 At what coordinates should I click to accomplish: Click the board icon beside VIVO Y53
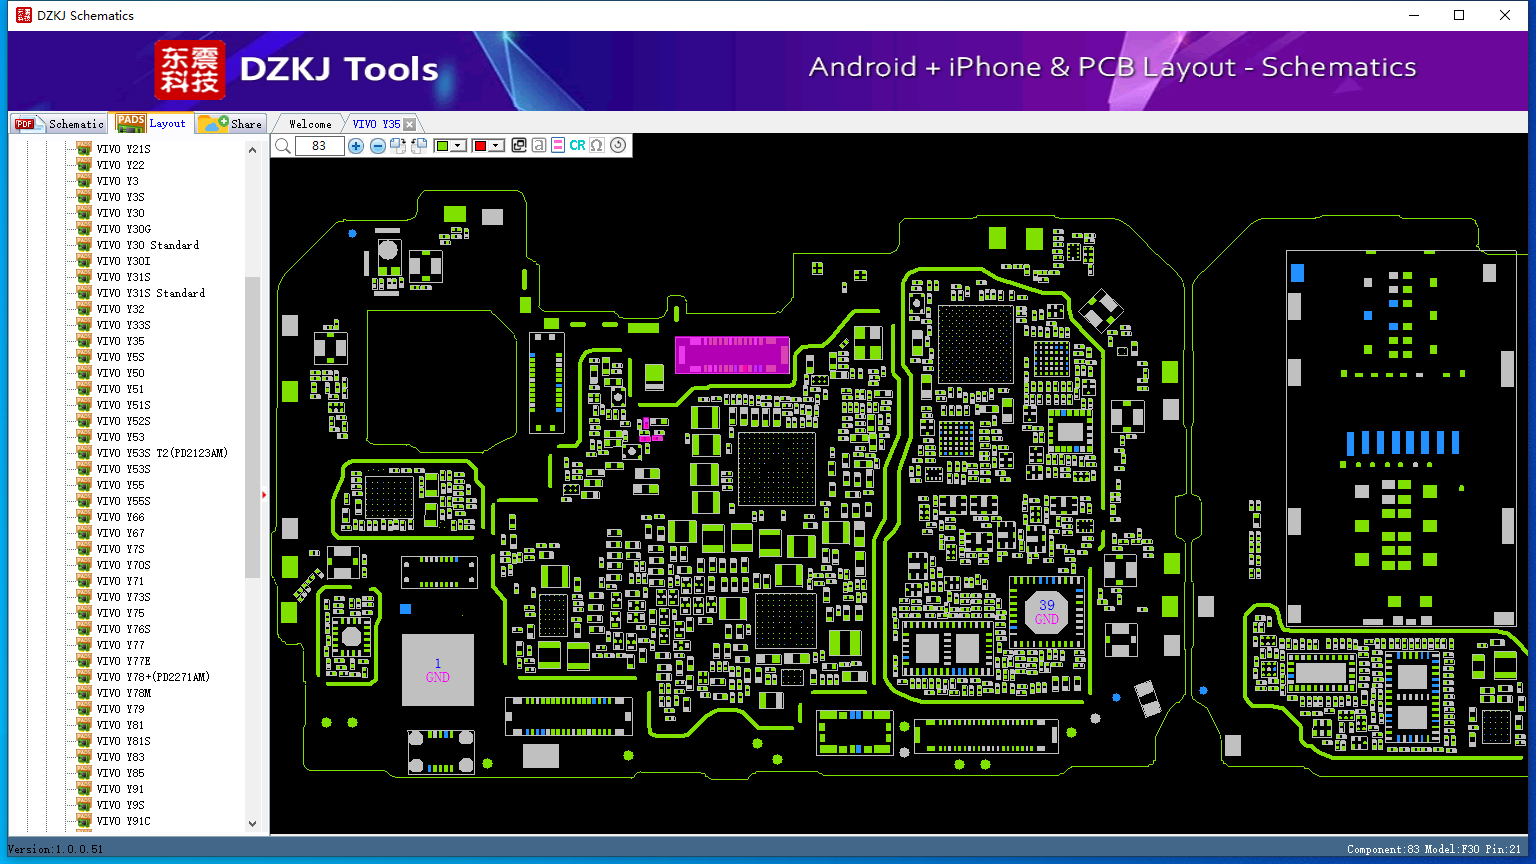click(84, 437)
